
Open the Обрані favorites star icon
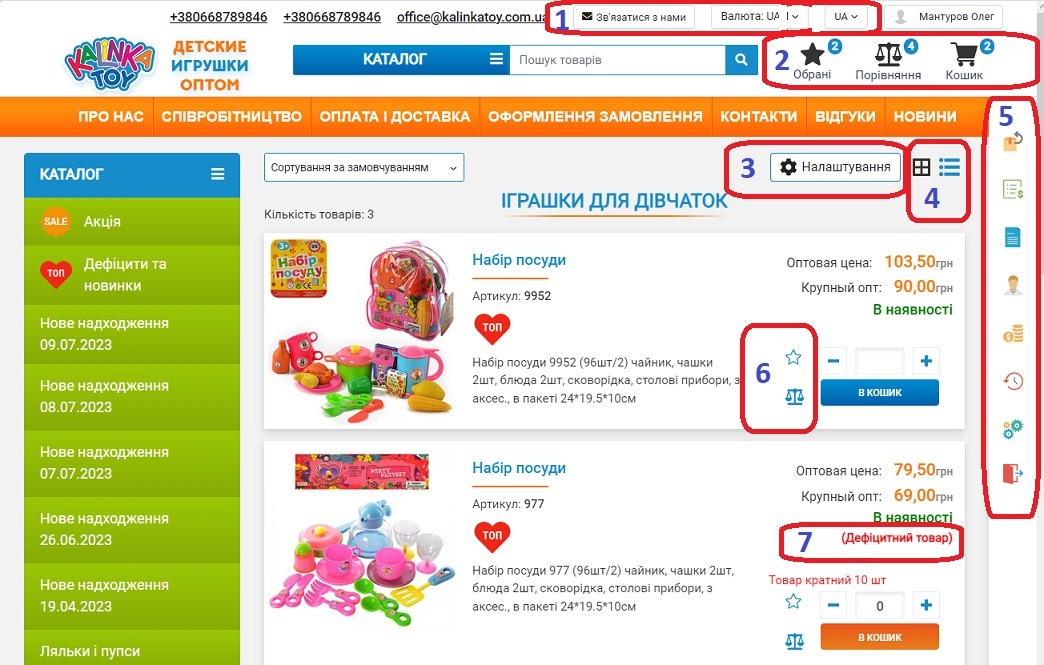pyautogui.click(x=812, y=55)
